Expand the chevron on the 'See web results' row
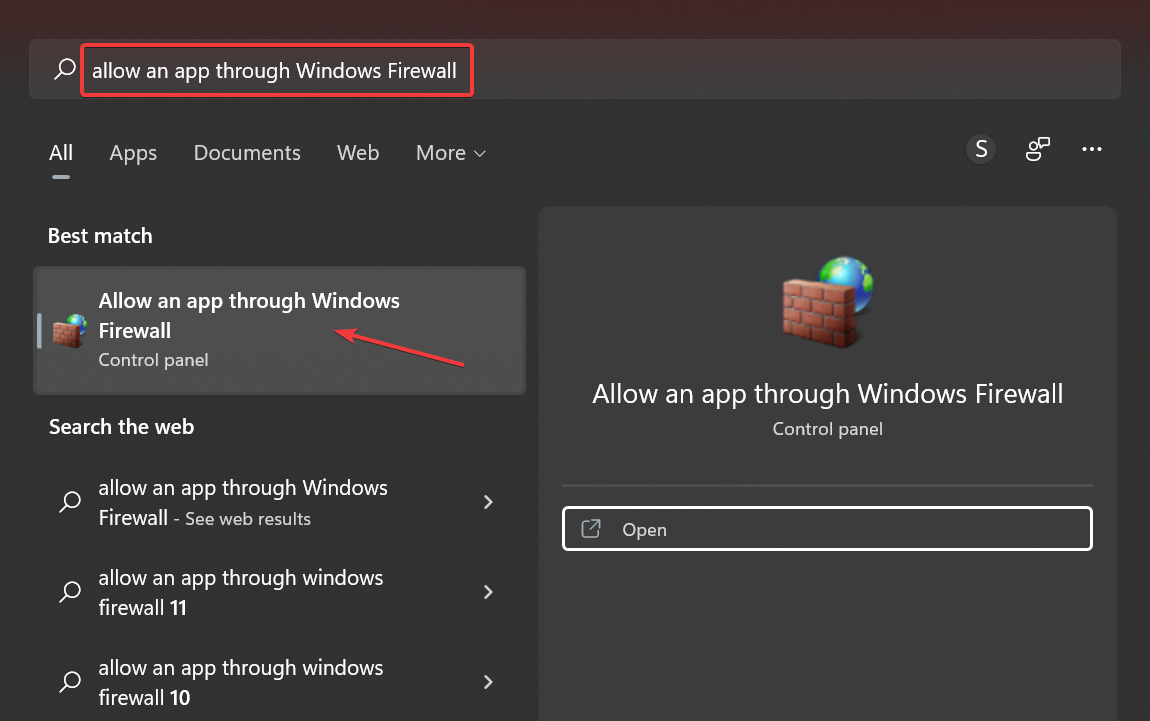Screen dimensions: 1150x721 pyautogui.click(x=488, y=502)
